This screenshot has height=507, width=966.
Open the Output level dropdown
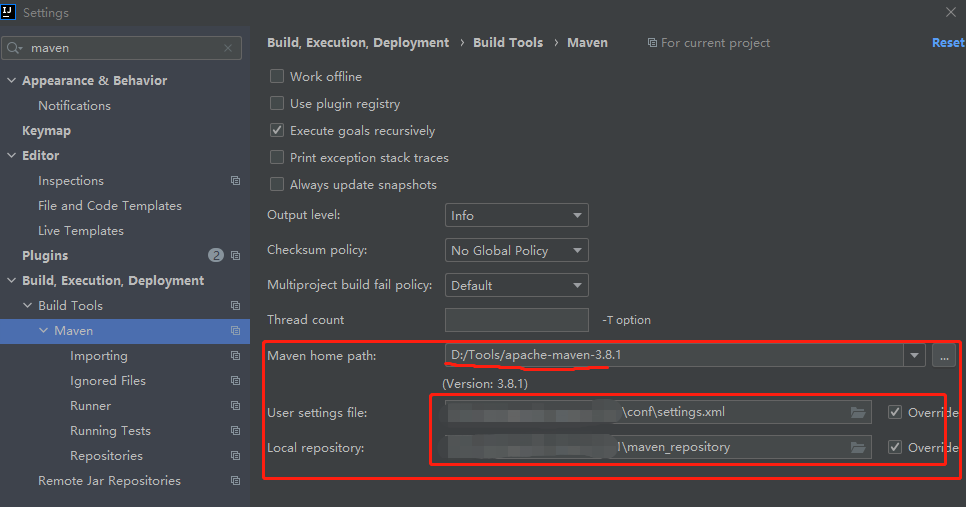[x=516, y=215]
